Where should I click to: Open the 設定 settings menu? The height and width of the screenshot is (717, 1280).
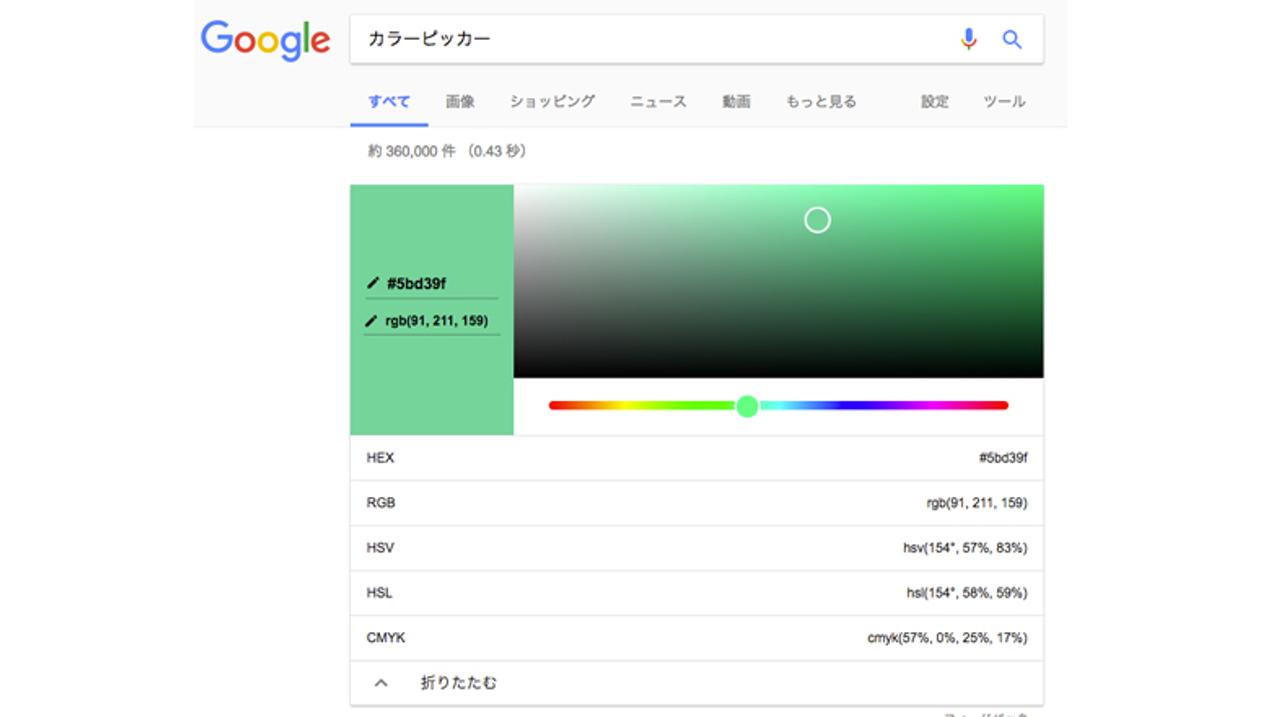(x=933, y=101)
